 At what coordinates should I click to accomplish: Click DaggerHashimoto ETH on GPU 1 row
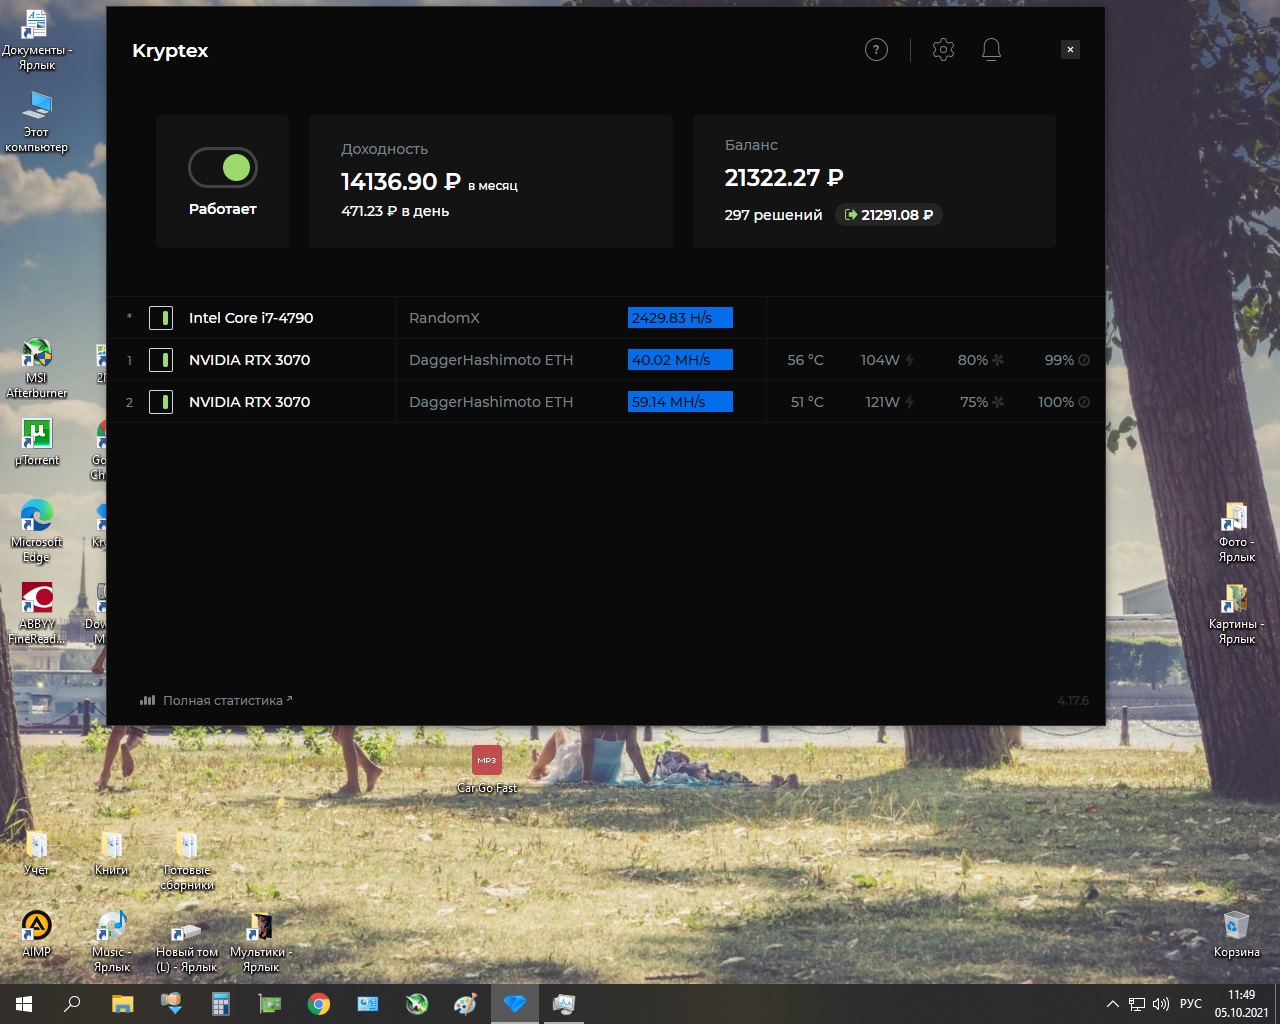point(491,360)
